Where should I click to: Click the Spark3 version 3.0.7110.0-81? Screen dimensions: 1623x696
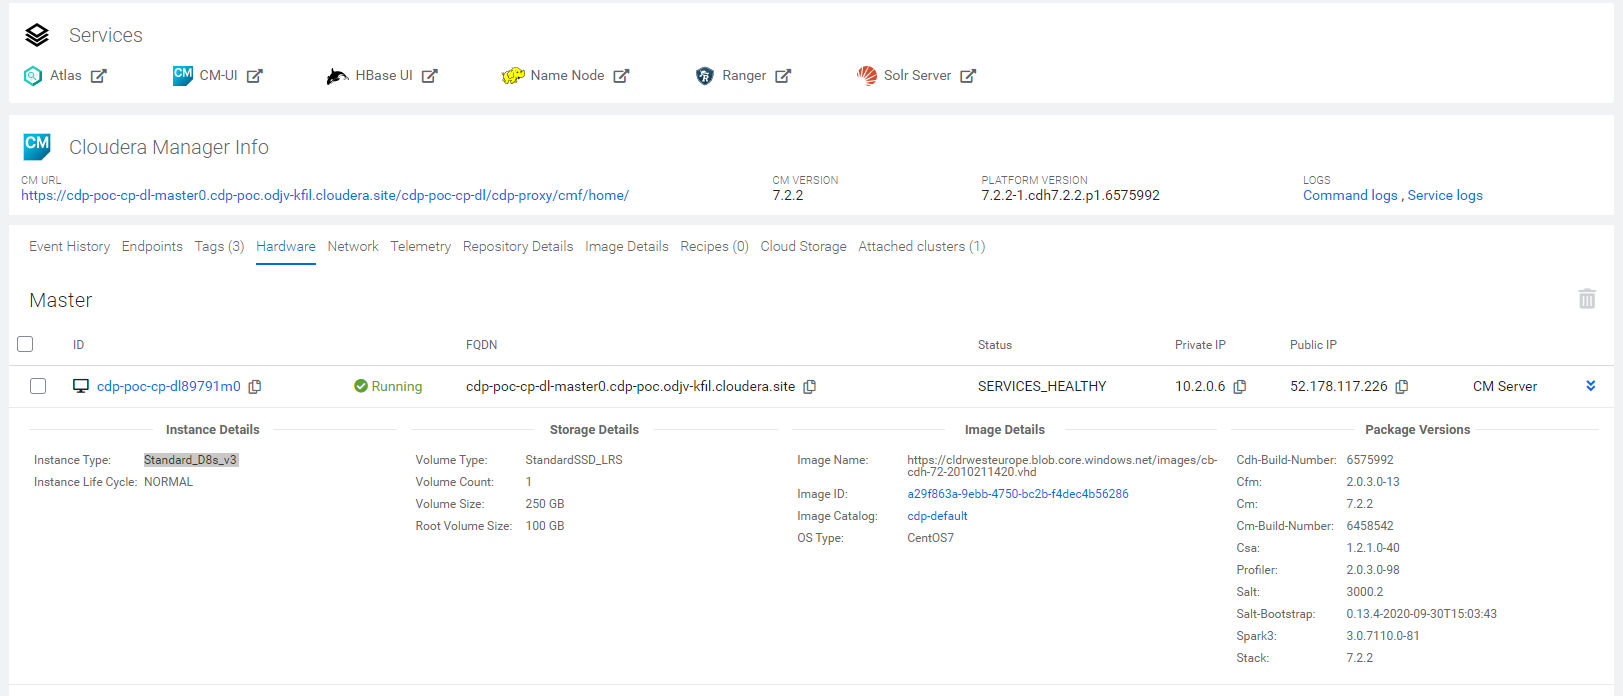(x=1383, y=636)
